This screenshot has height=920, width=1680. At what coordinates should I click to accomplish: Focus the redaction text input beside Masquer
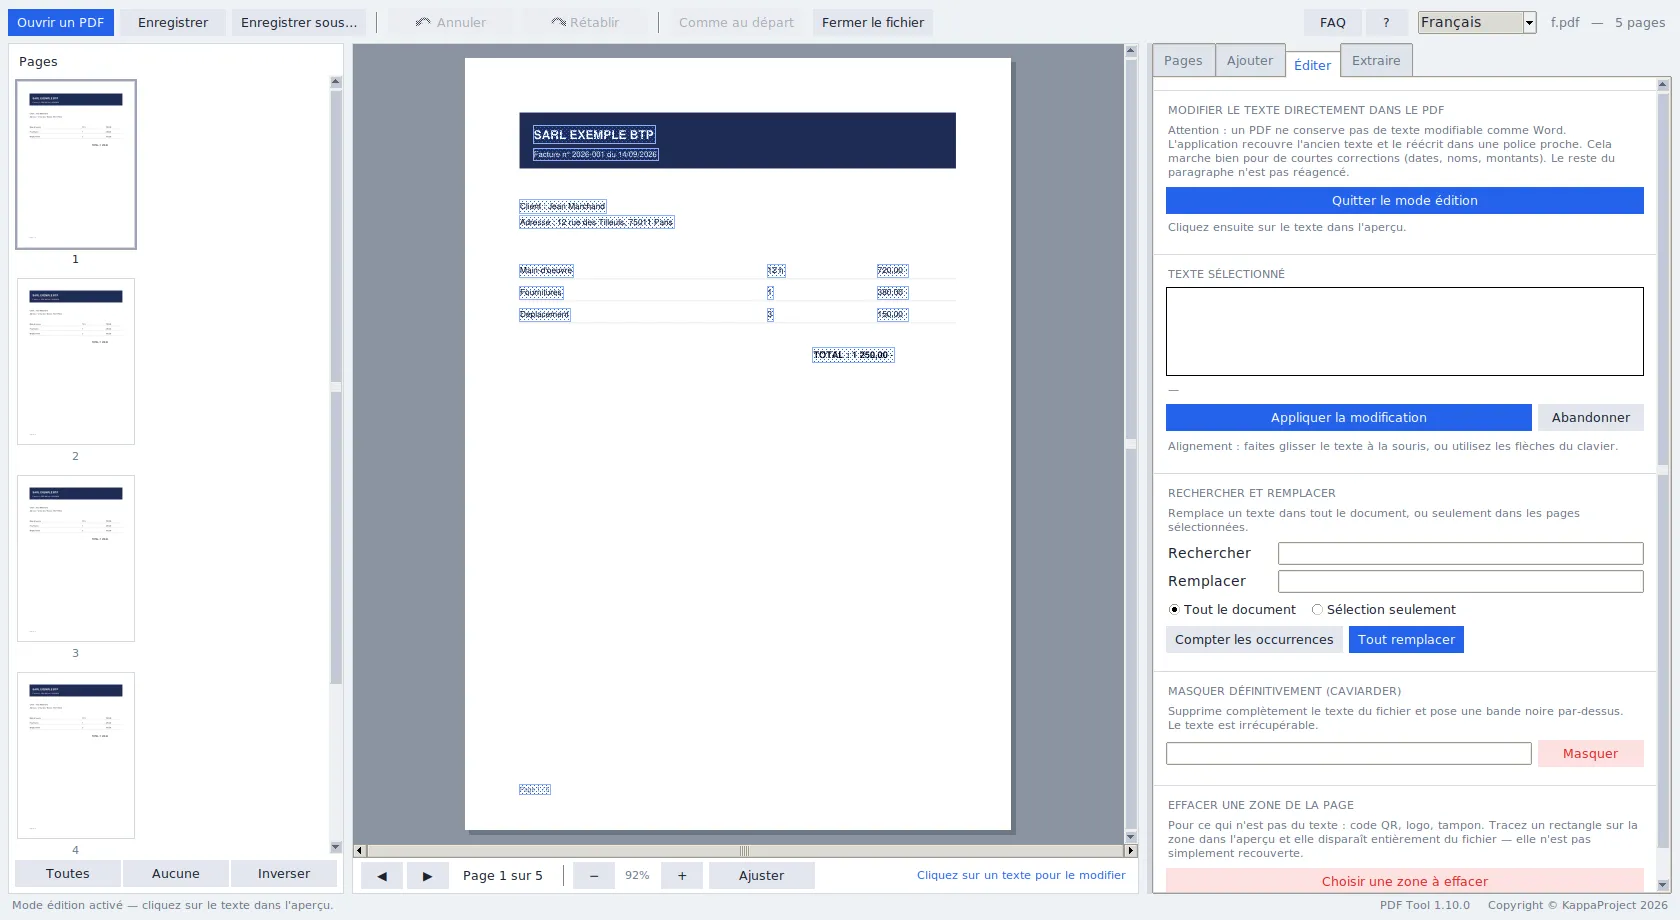(1348, 753)
